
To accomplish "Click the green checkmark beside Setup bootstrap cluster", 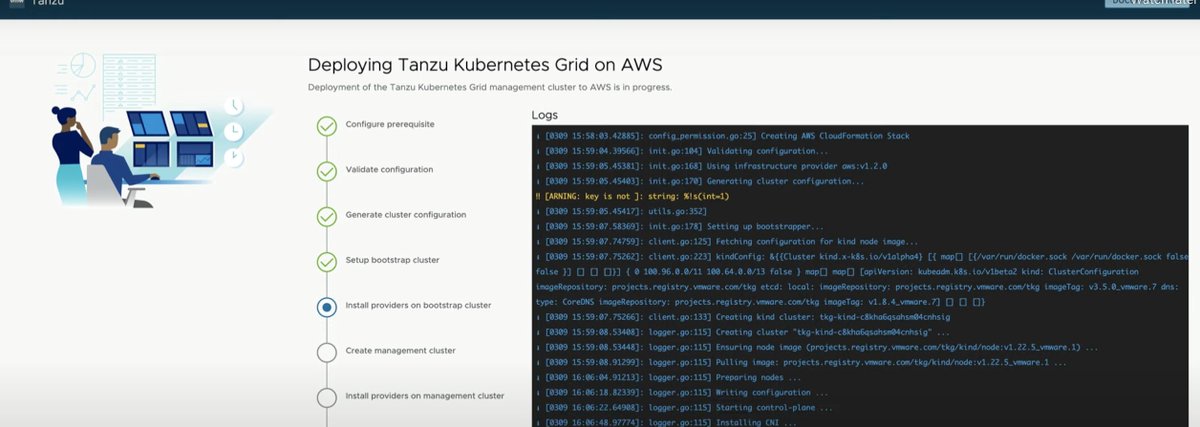I will point(326,262).
